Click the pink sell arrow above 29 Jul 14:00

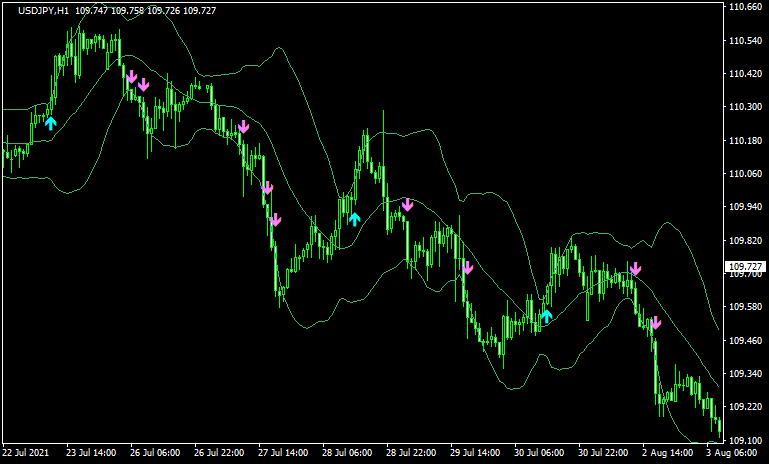[x=467, y=267]
